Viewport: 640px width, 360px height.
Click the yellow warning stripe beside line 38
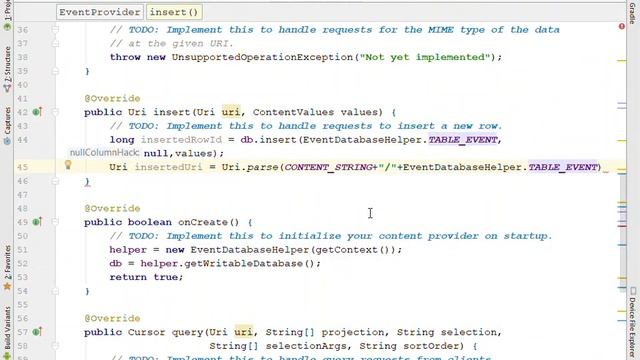(x=622, y=60)
